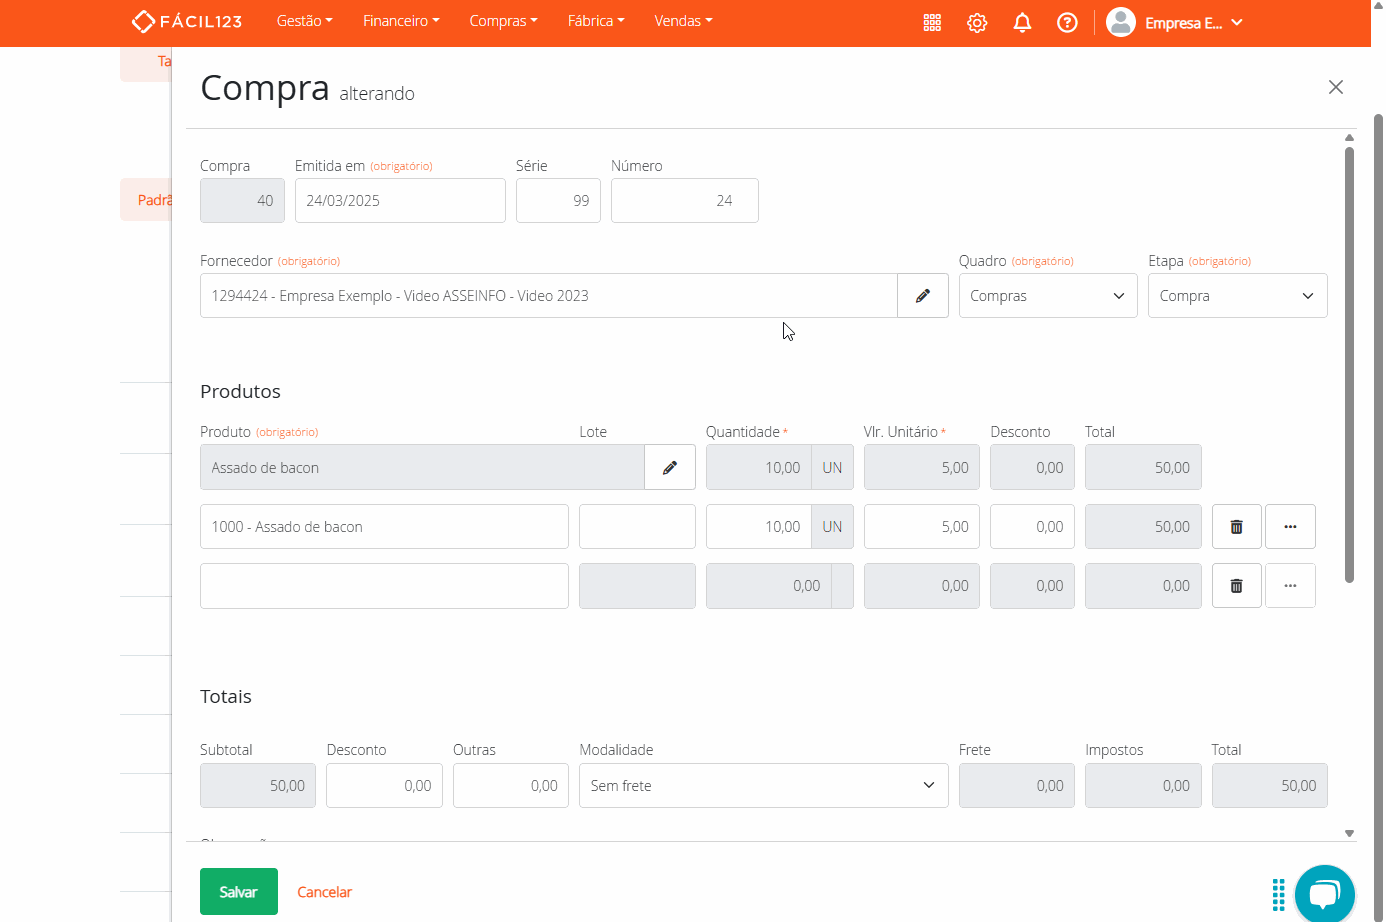This screenshot has height=922, width=1386.
Task: Open the Financeiro menu
Action: pos(401,21)
